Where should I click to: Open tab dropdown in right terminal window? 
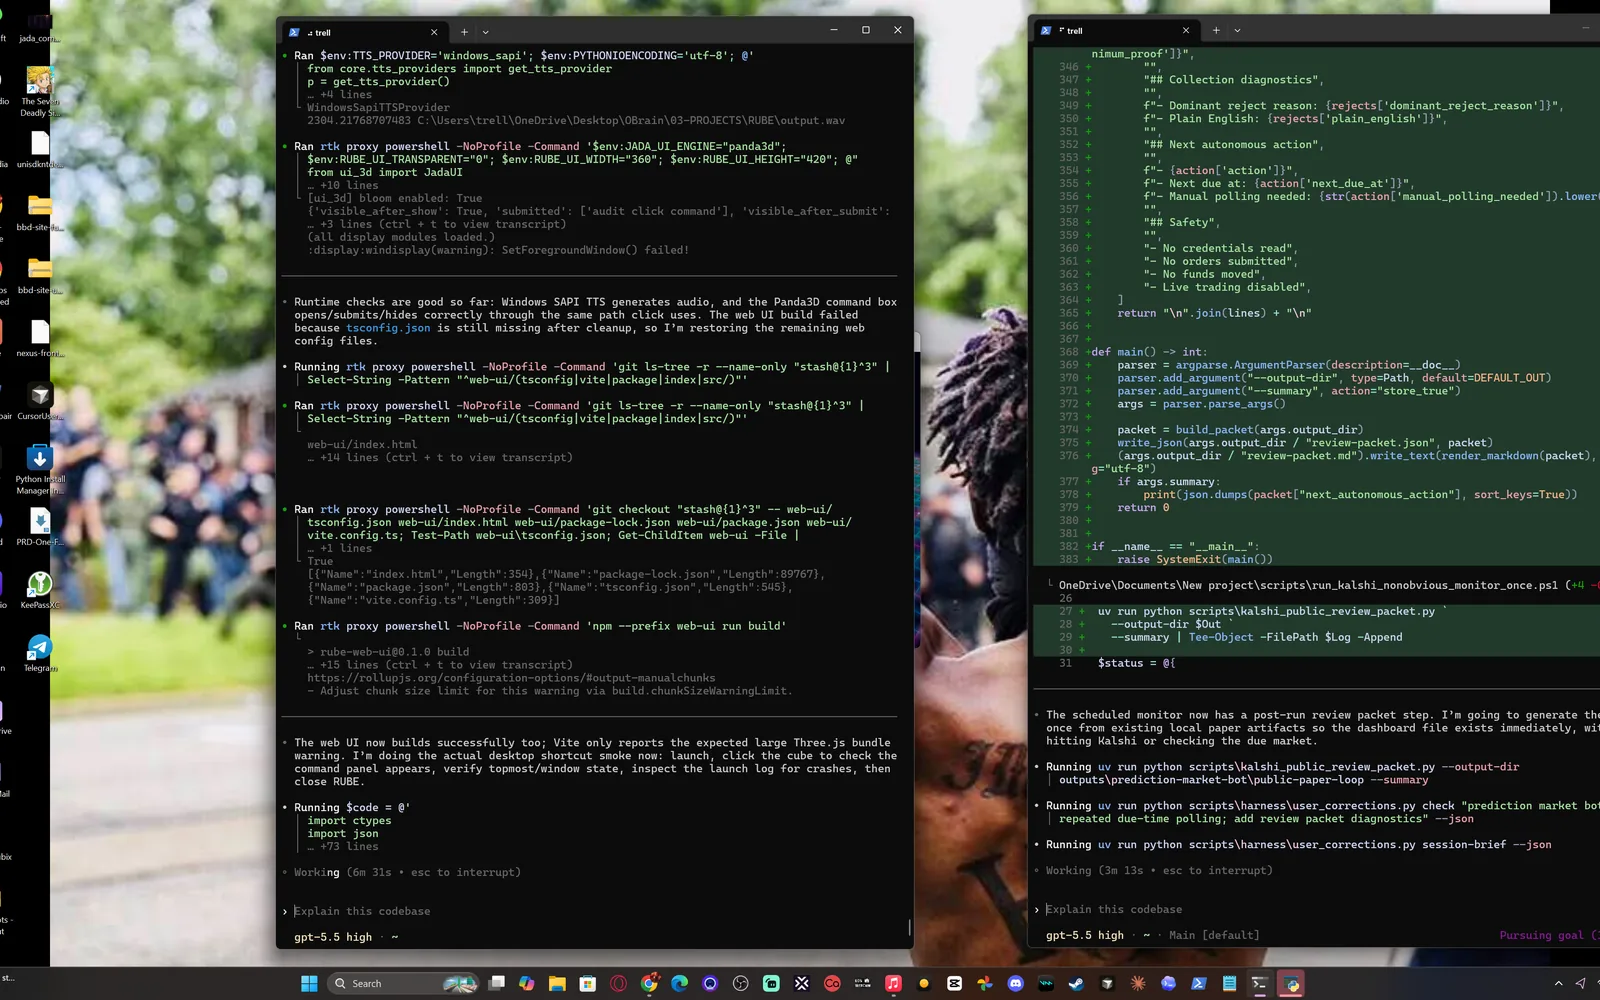click(x=1237, y=30)
